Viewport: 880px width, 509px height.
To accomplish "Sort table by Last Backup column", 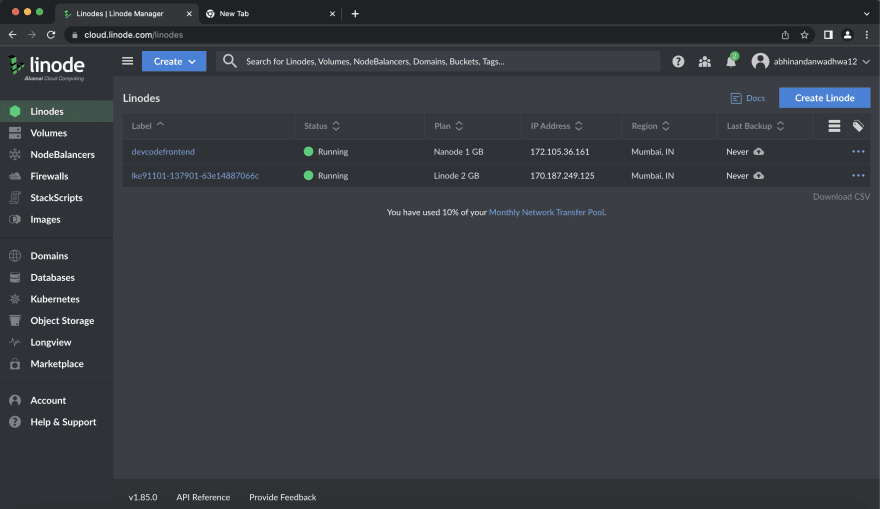I will tap(755, 126).
